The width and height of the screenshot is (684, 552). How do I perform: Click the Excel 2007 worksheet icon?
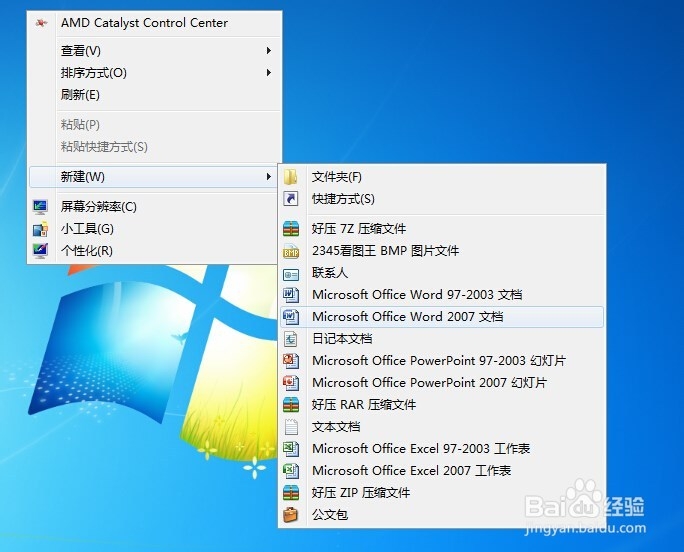click(x=291, y=470)
